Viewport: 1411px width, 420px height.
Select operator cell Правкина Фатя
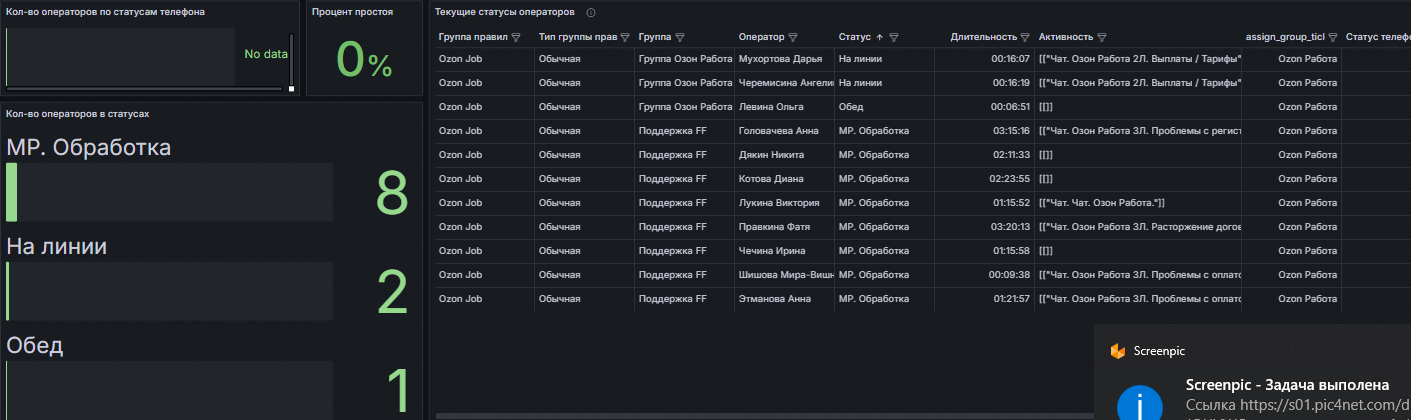point(784,227)
